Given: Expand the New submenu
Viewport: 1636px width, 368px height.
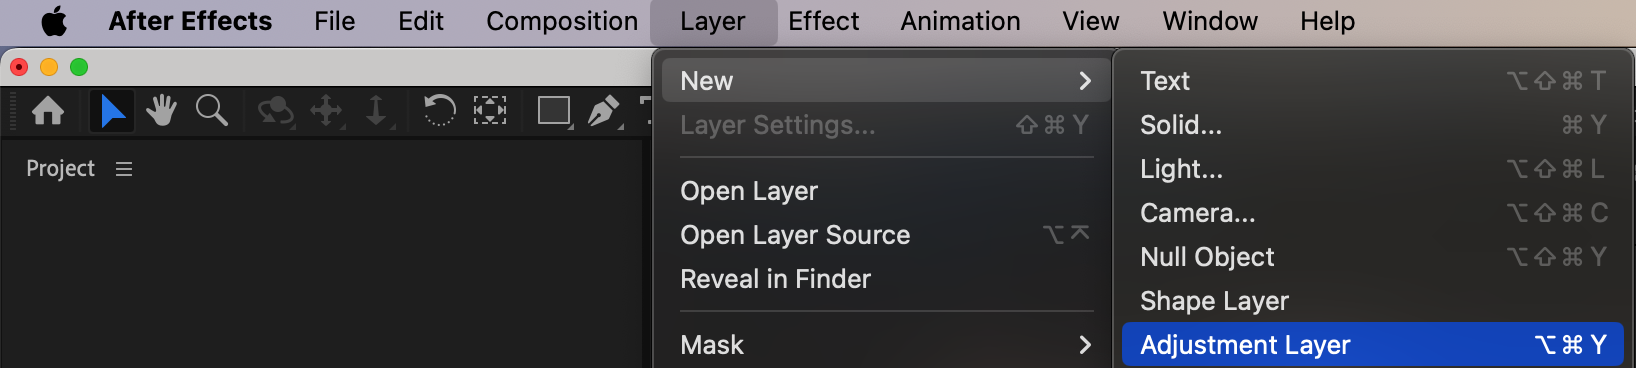Looking at the screenshot, I should 886,81.
